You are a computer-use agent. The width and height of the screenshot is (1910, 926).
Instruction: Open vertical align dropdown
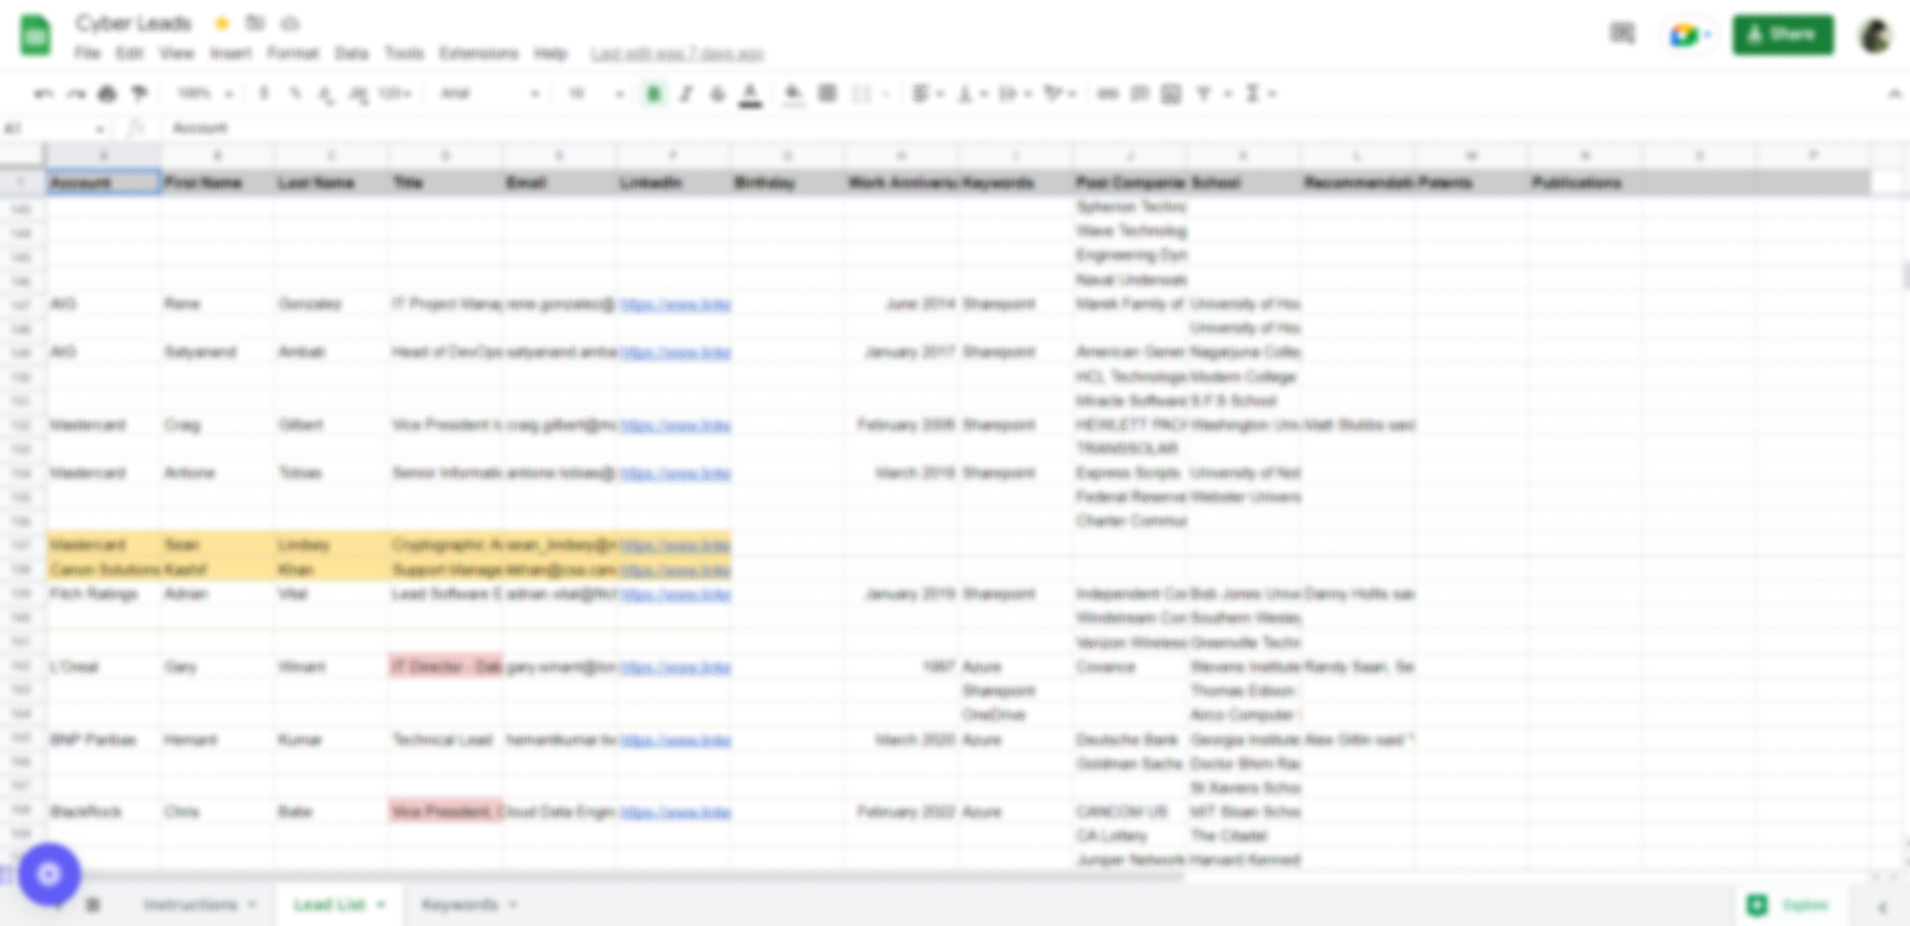[x=972, y=94]
